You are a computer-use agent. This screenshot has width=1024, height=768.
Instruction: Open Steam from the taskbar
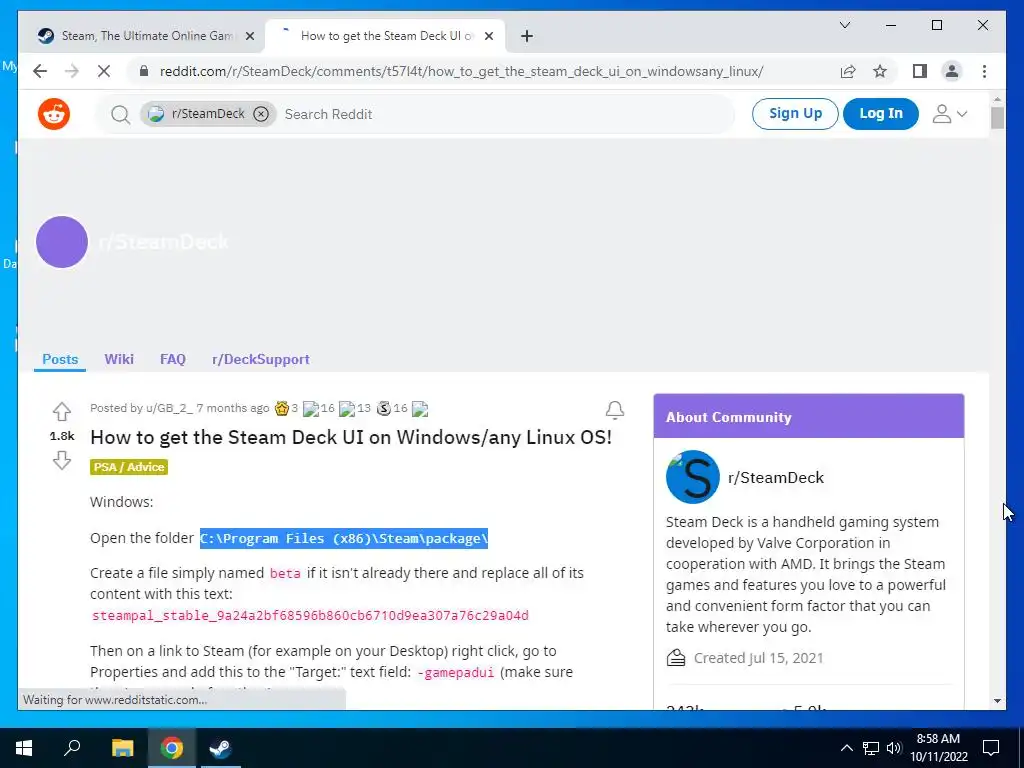click(x=220, y=748)
